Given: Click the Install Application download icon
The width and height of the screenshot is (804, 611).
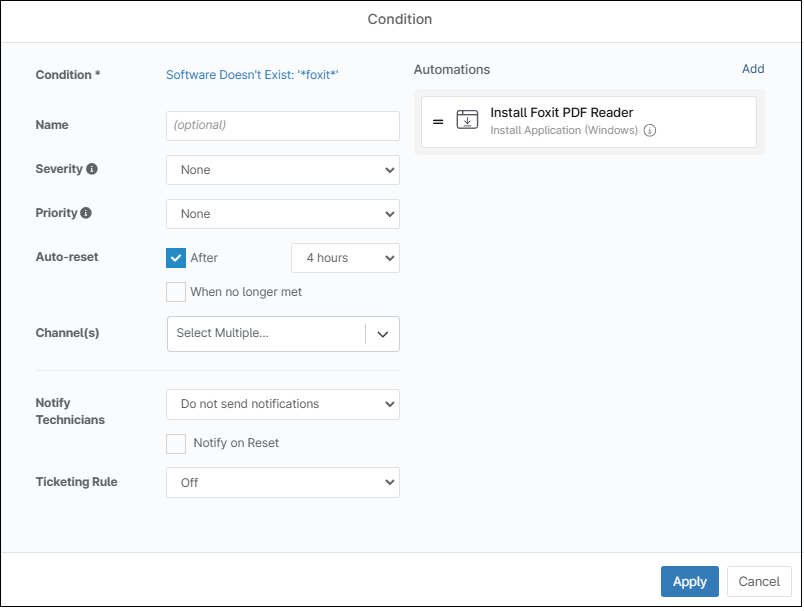Looking at the screenshot, I should tap(467, 121).
